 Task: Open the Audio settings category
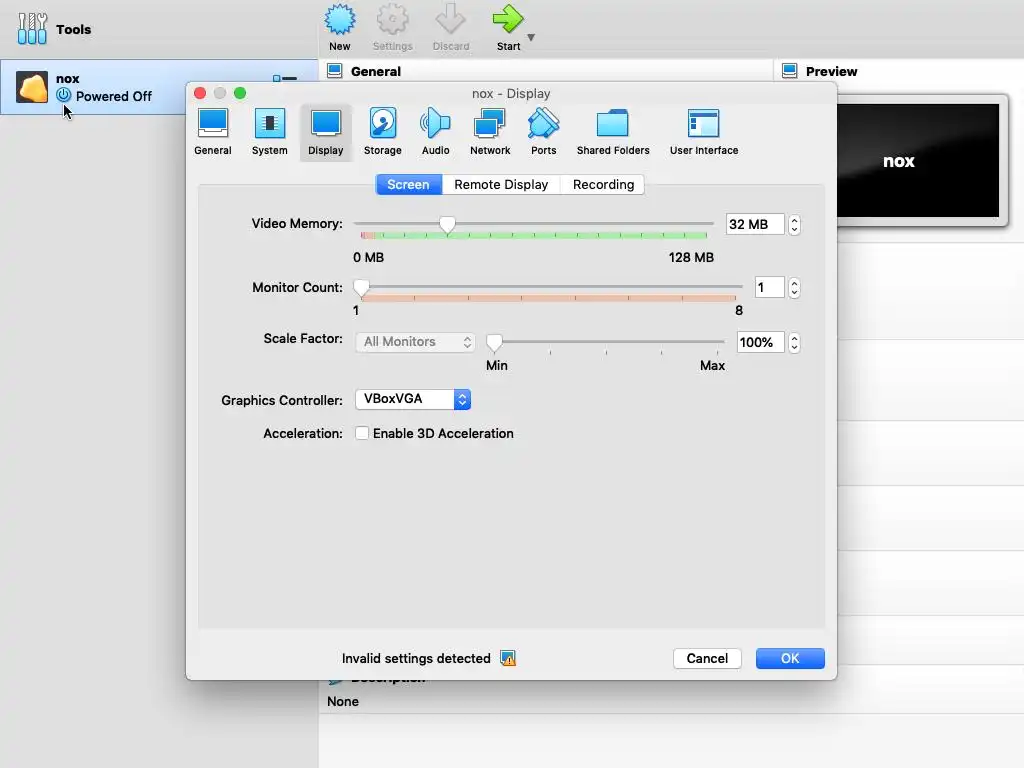click(x=435, y=131)
